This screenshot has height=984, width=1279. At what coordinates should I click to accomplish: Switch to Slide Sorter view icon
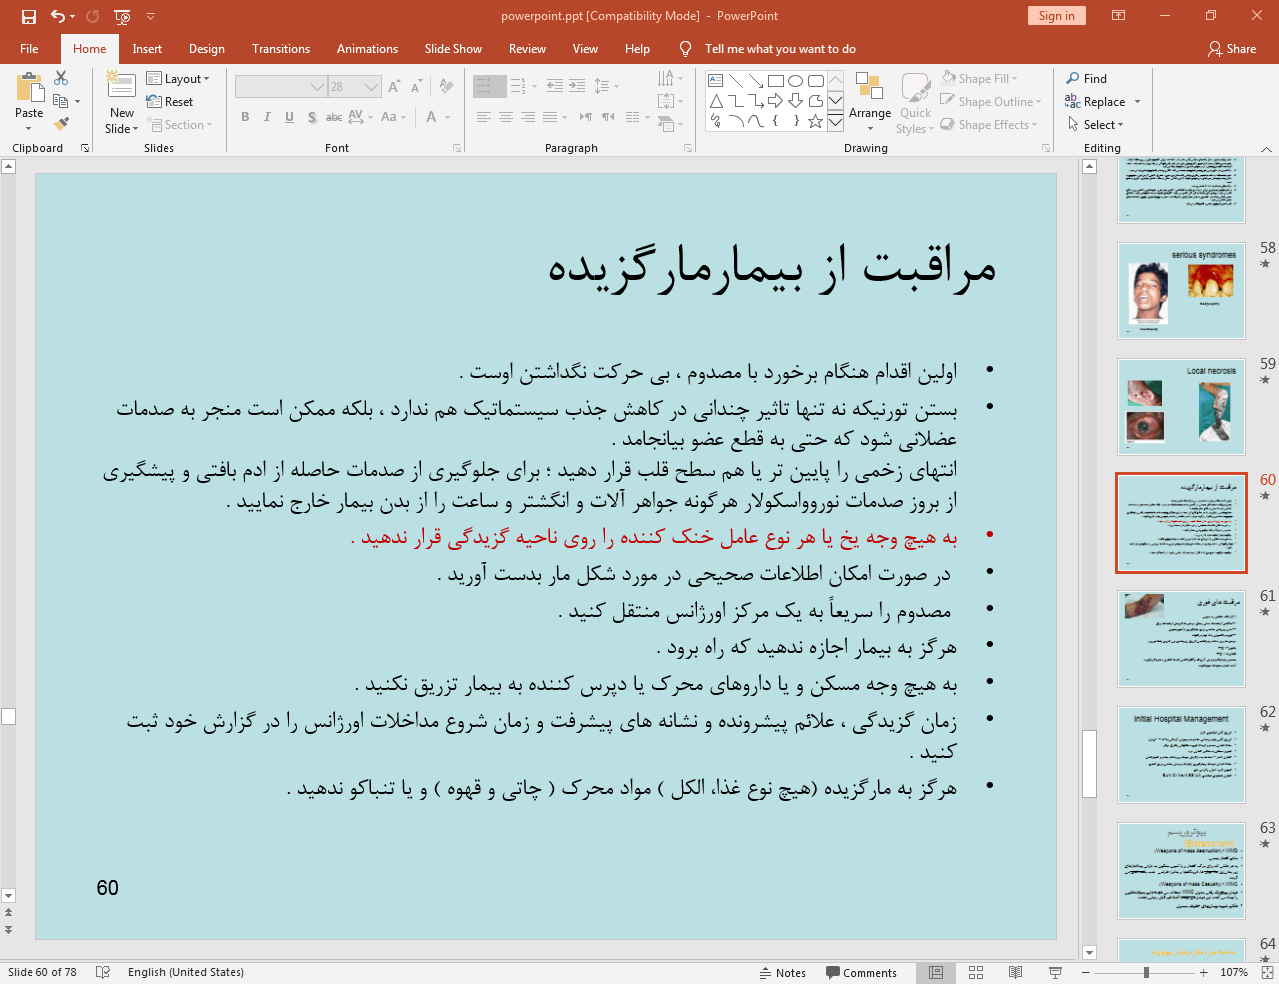tap(976, 972)
